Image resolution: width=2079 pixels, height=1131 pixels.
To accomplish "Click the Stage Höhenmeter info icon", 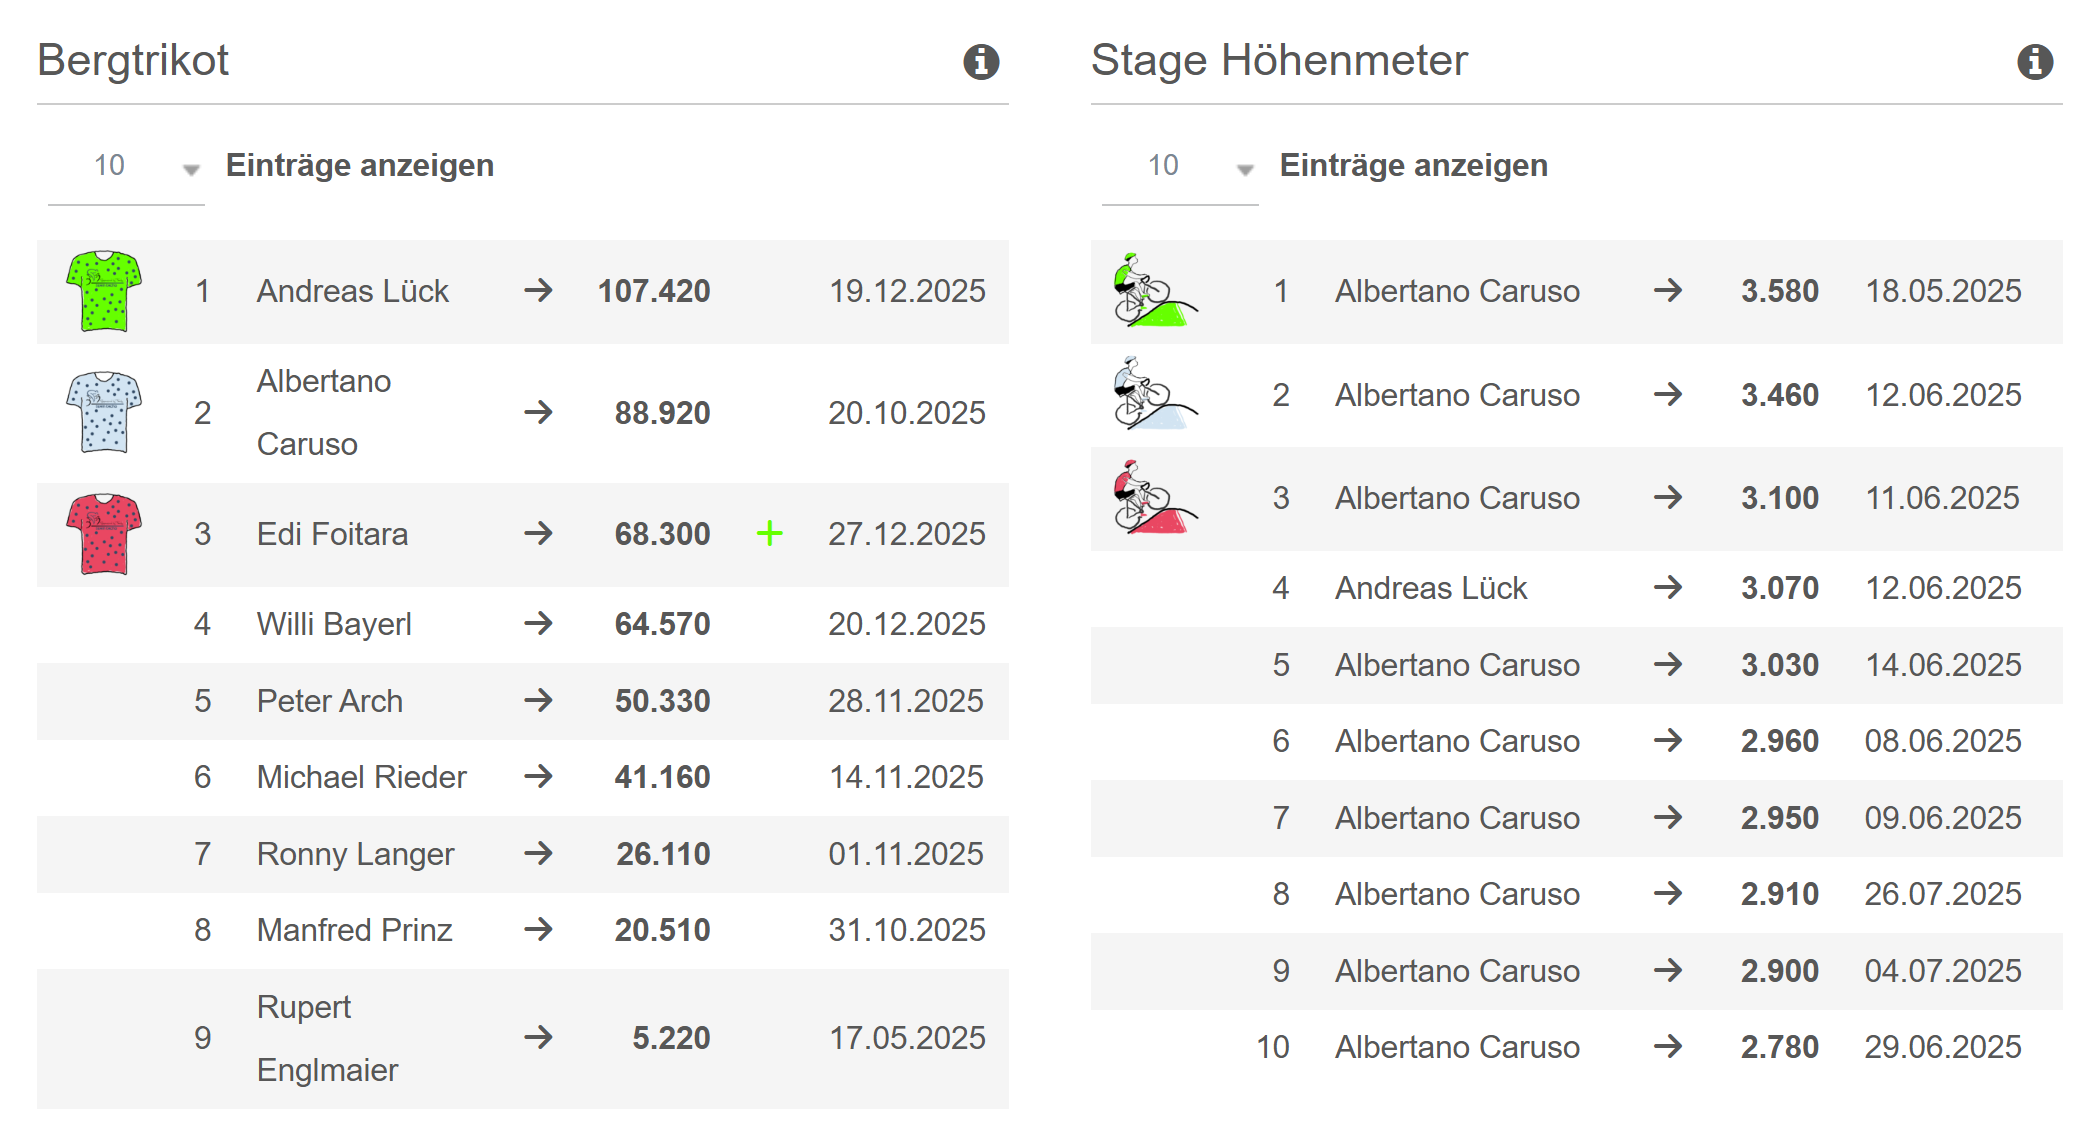I will (2034, 62).
